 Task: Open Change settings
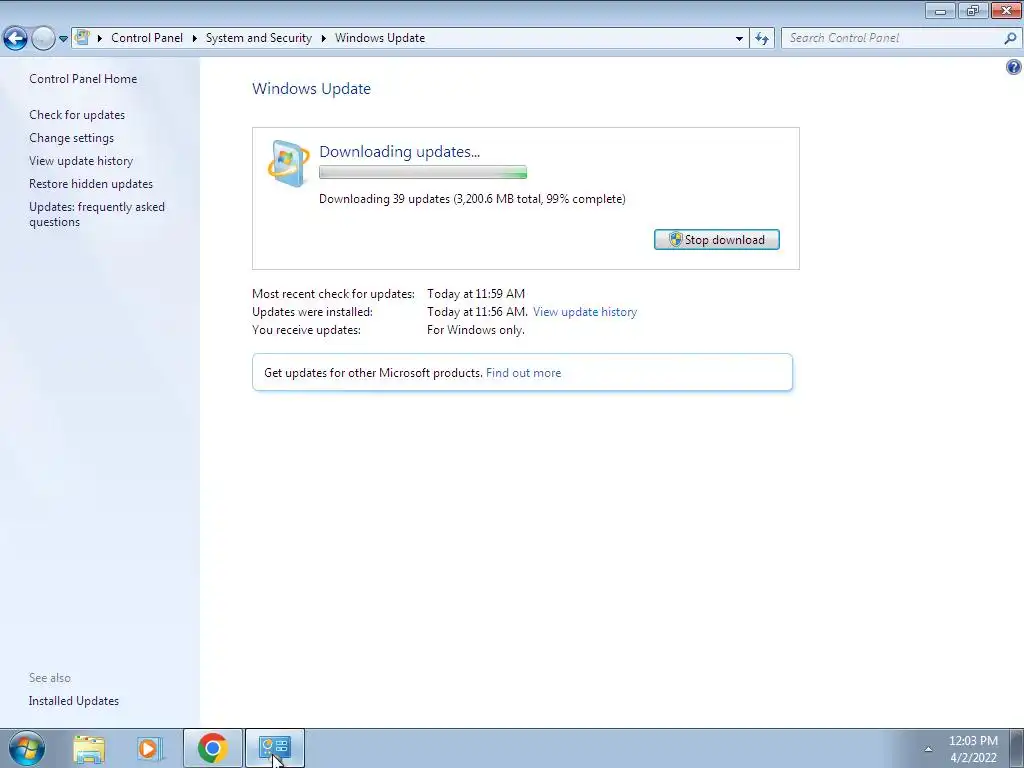pyautogui.click(x=71, y=138)
